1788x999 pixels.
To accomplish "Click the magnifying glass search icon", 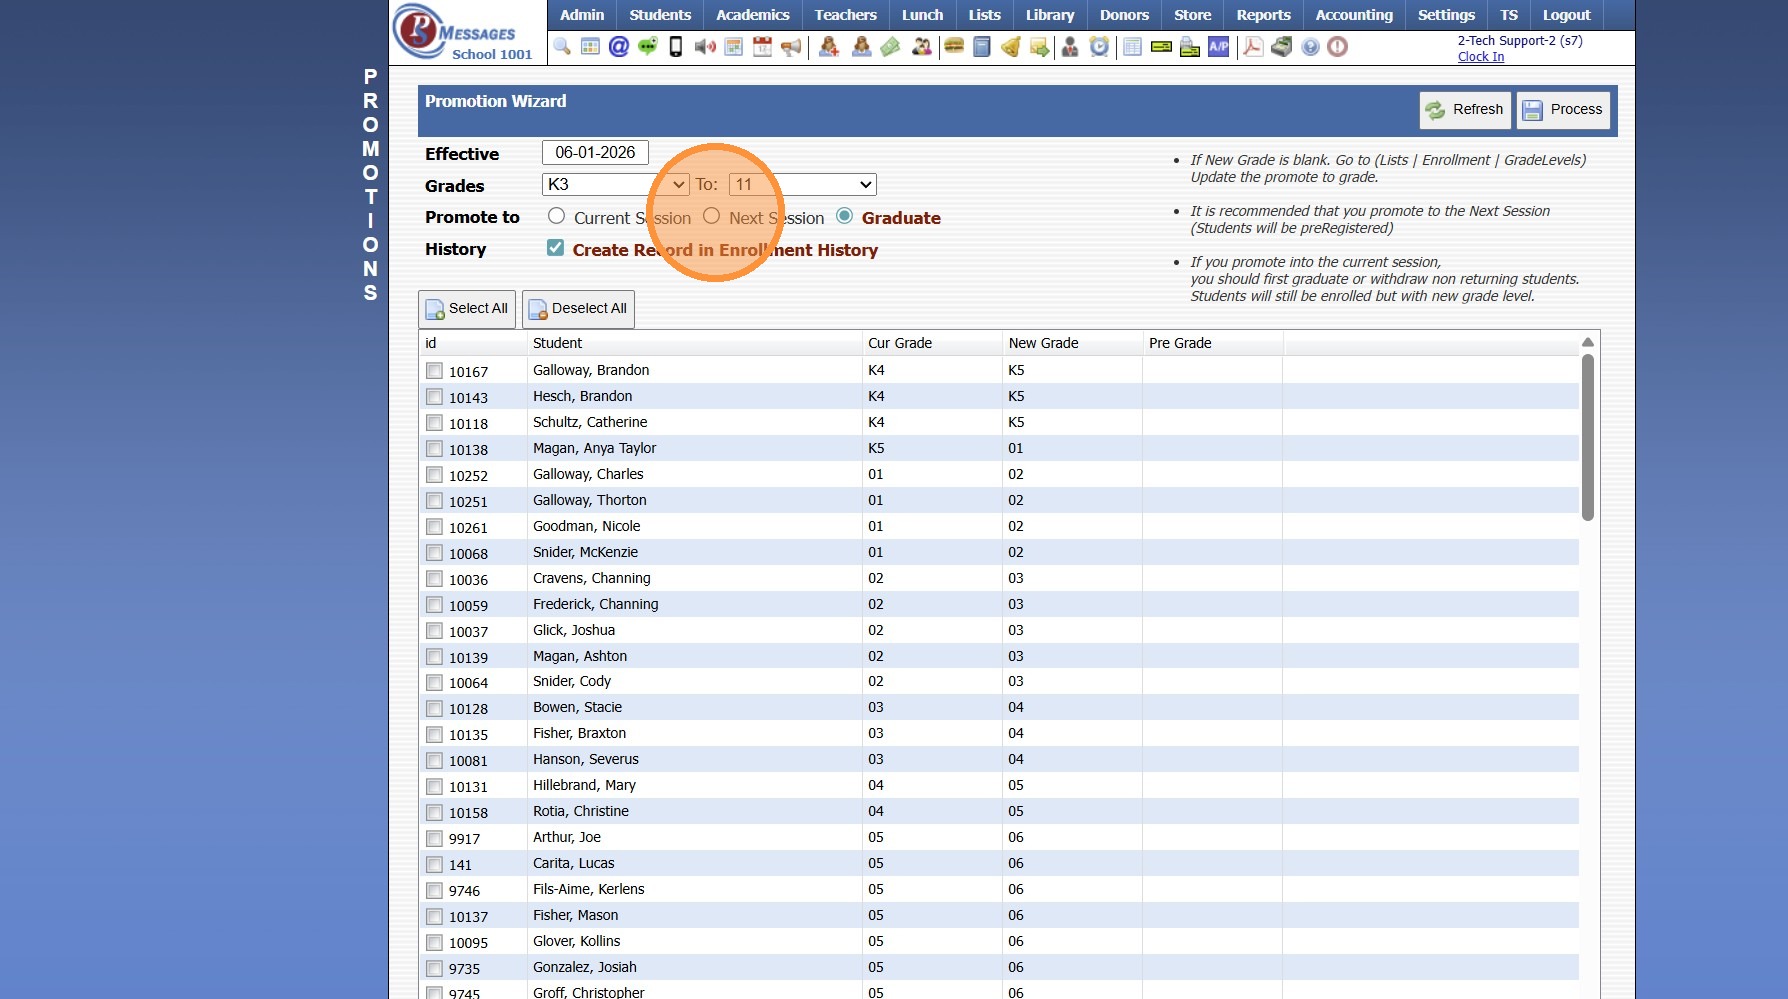I will coord(562,47).
